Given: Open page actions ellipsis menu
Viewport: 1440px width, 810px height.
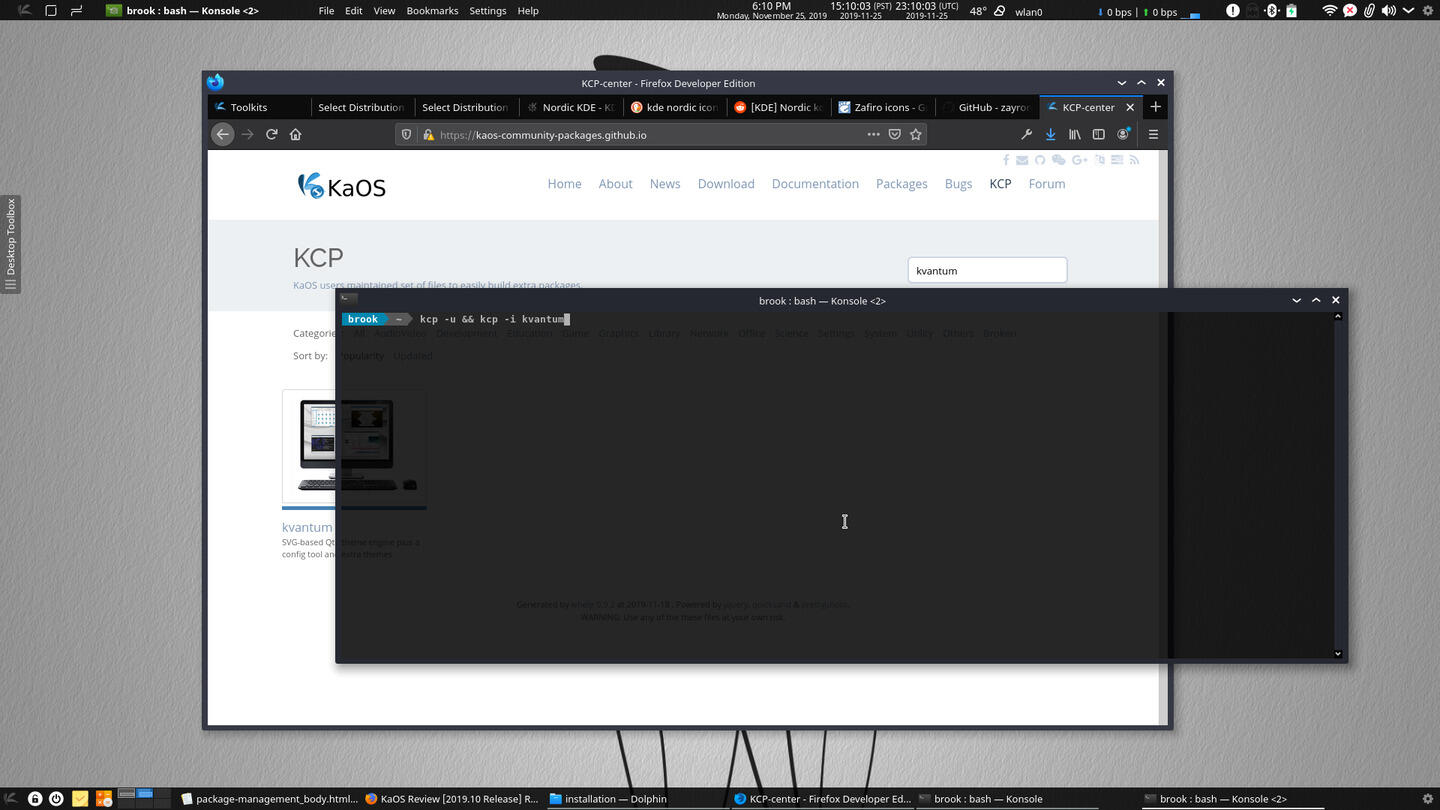Looking at the screenshot, I should pyautogui.click(x=873, y=134).
